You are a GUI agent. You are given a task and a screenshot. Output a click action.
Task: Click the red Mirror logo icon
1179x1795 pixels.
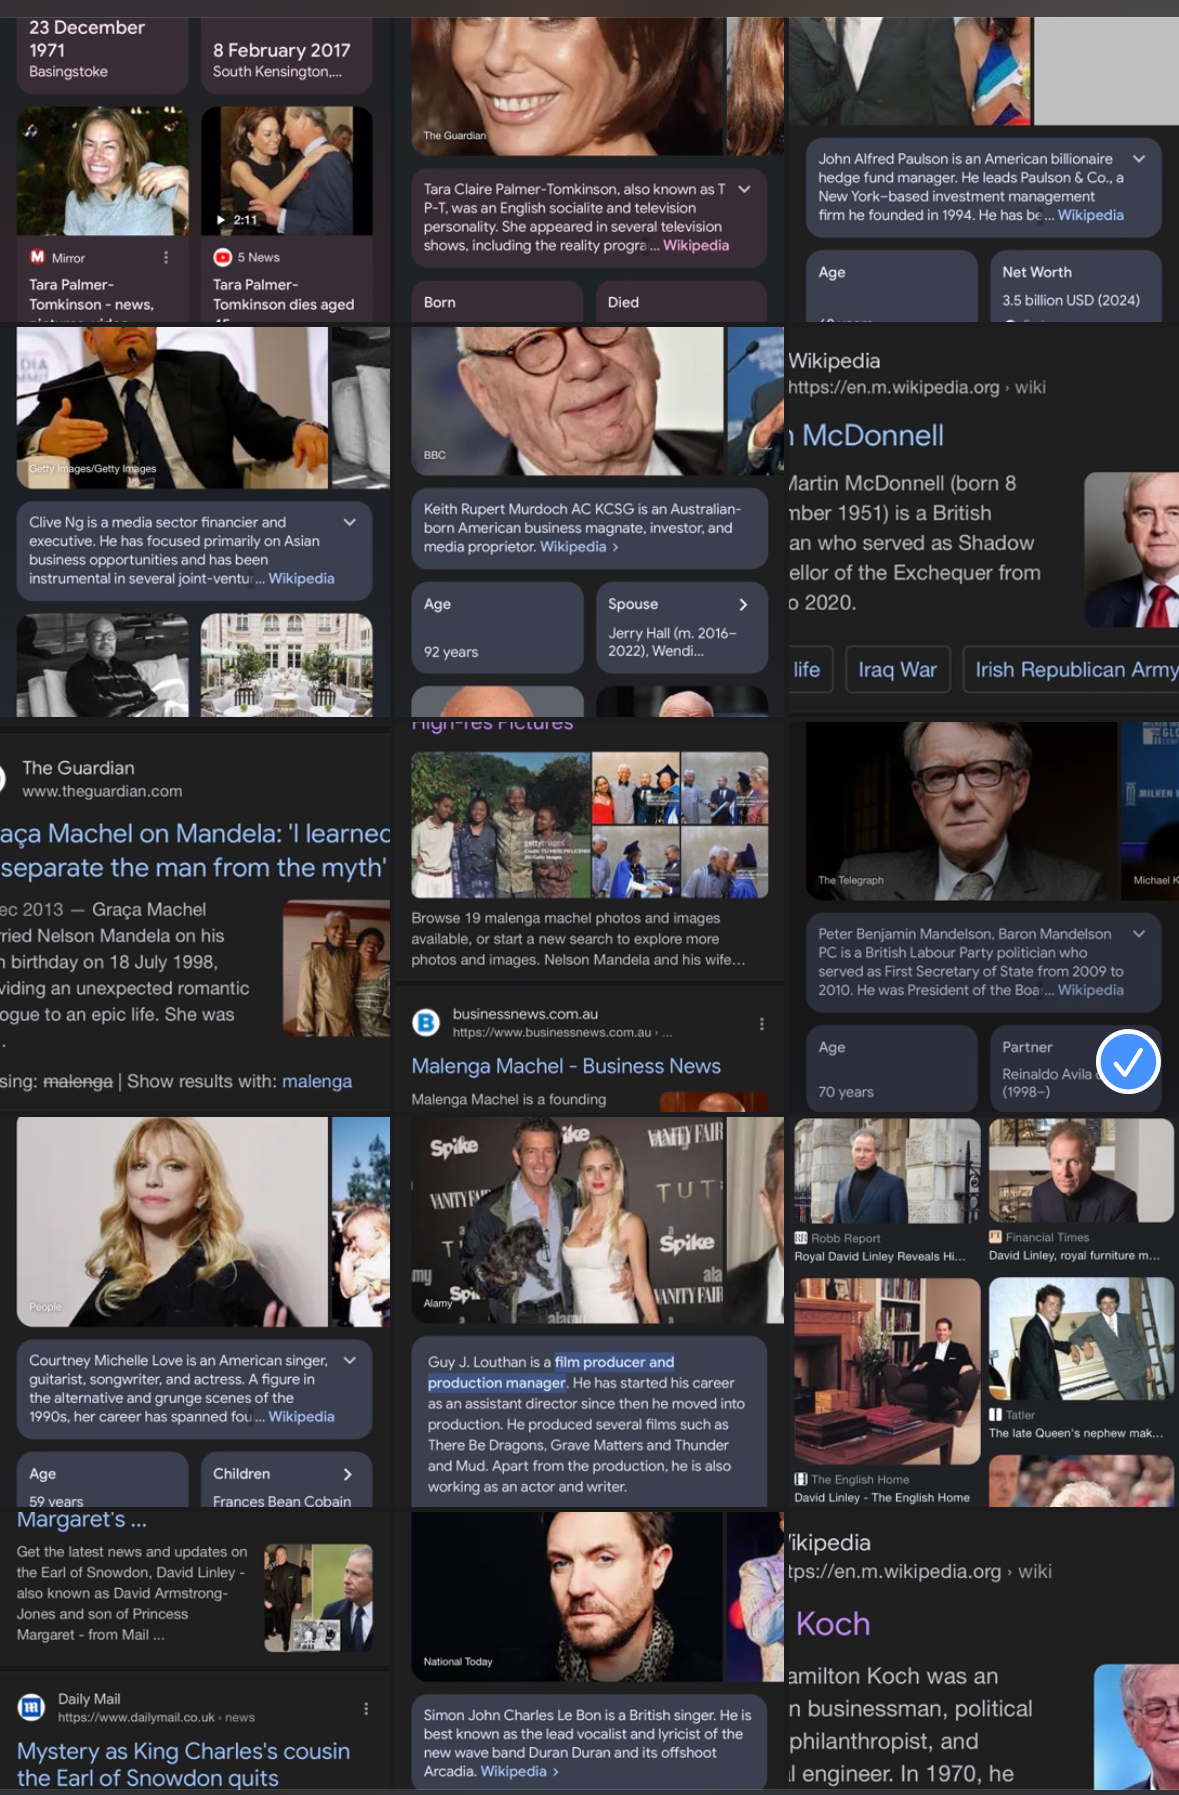[x=37, y=257]
